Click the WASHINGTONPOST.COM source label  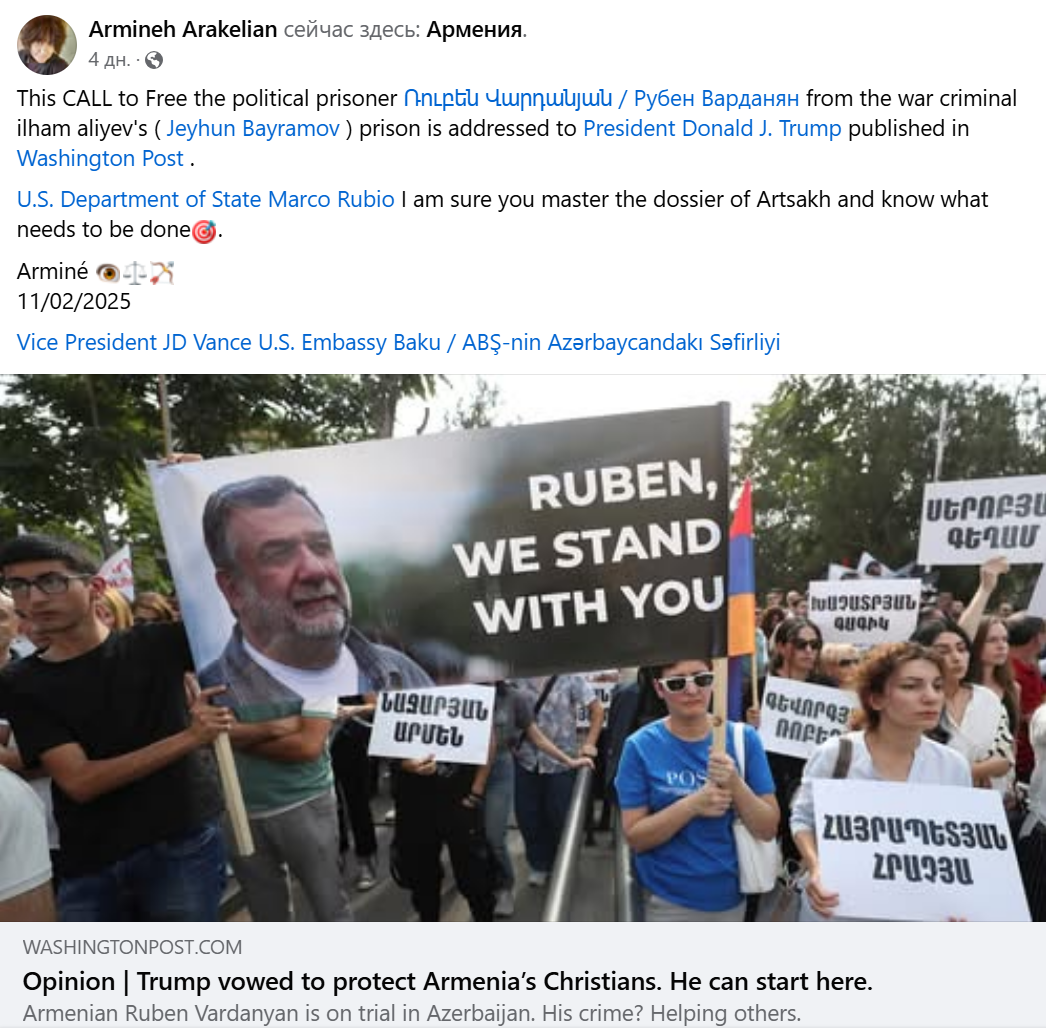pos(132,947)
